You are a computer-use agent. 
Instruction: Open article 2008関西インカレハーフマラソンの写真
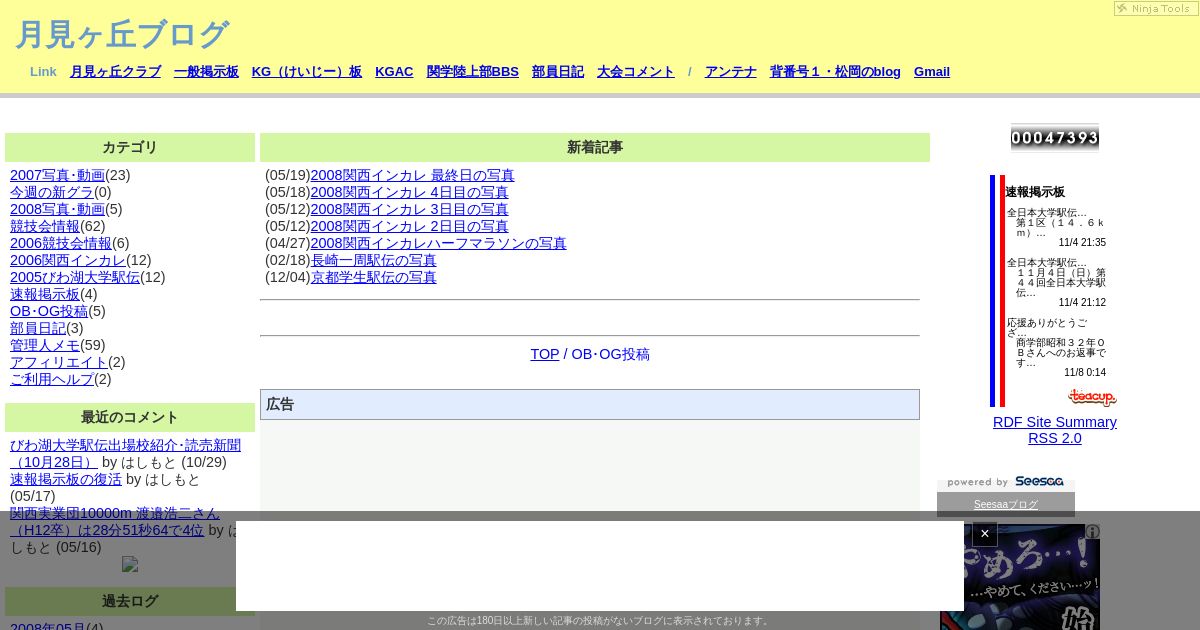pos(438,243)
